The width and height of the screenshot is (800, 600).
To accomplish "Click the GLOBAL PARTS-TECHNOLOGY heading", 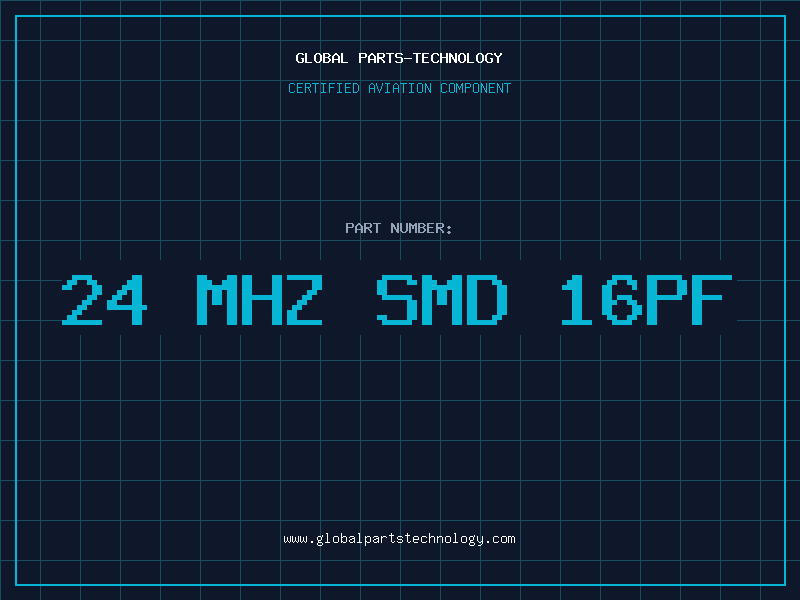I will tap(399, 58).
